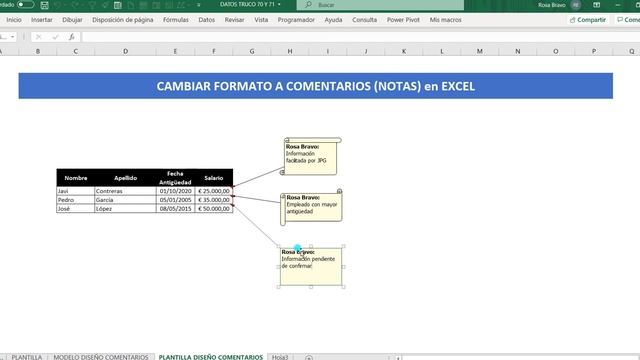This screenshot has width=640, height=360.
Task: Click the note 'Empleado con mayor antigüedad'
Action: (311, 208)
